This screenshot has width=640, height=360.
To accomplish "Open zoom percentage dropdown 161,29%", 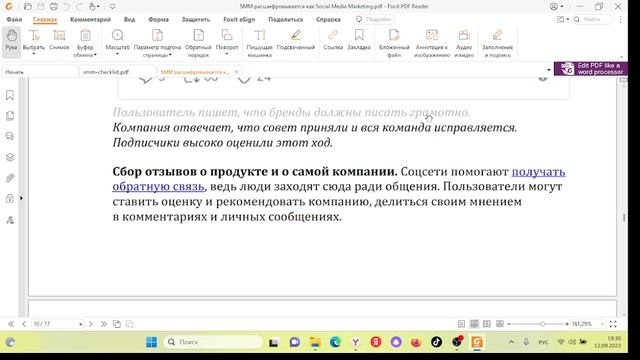I will (x=602, y=324).
